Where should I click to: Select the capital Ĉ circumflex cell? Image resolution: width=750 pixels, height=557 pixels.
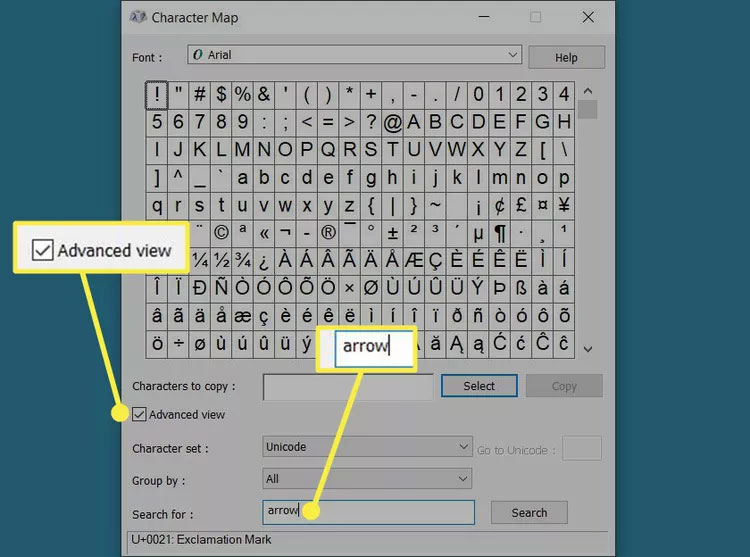[x=542, y=344]
